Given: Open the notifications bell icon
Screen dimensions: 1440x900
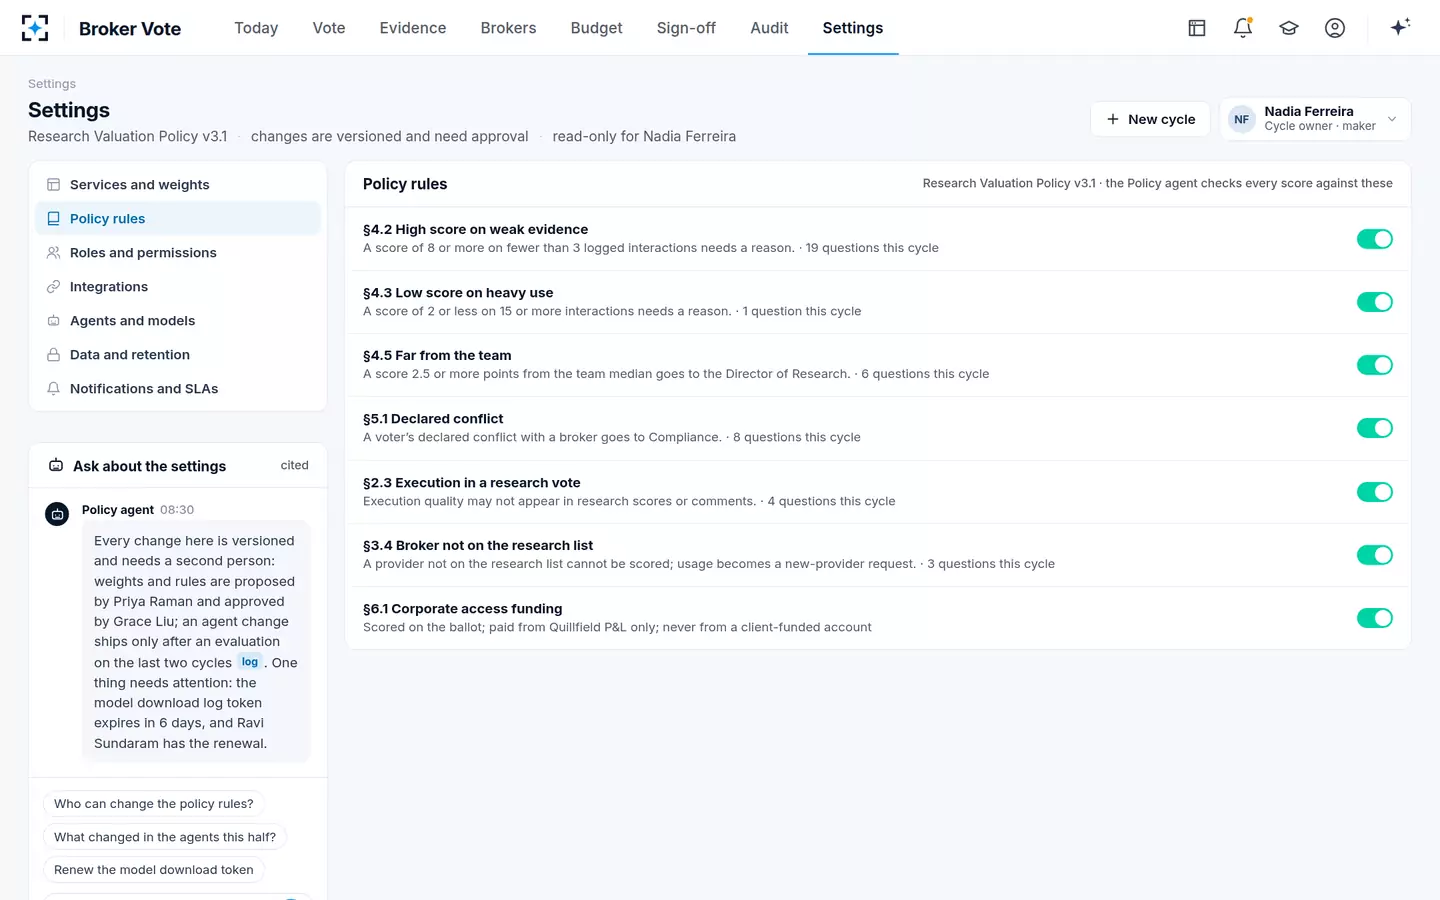Looking at the screenshot, I should (x=1243, y=28).
